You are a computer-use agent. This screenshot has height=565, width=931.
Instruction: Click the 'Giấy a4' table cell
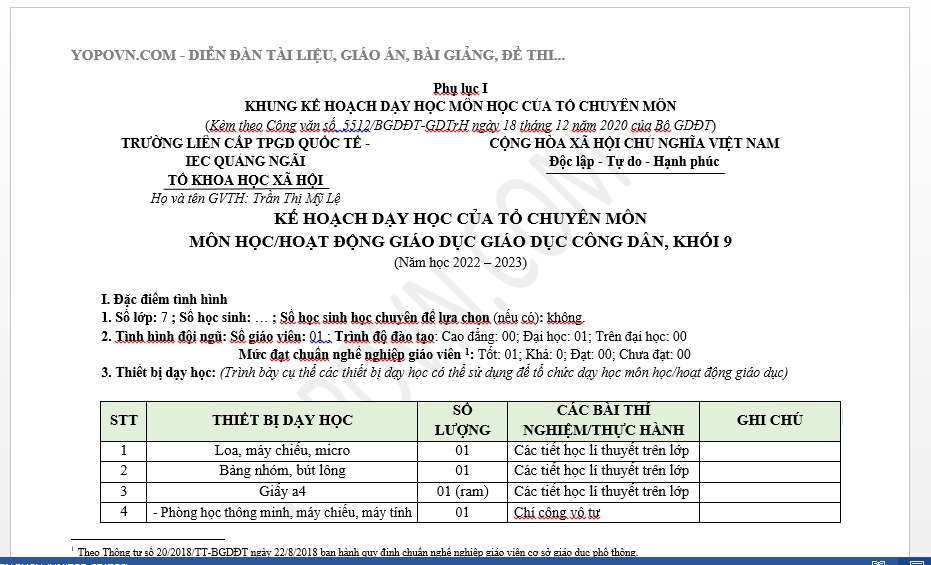pyautogui.click(x=282, y=492)
